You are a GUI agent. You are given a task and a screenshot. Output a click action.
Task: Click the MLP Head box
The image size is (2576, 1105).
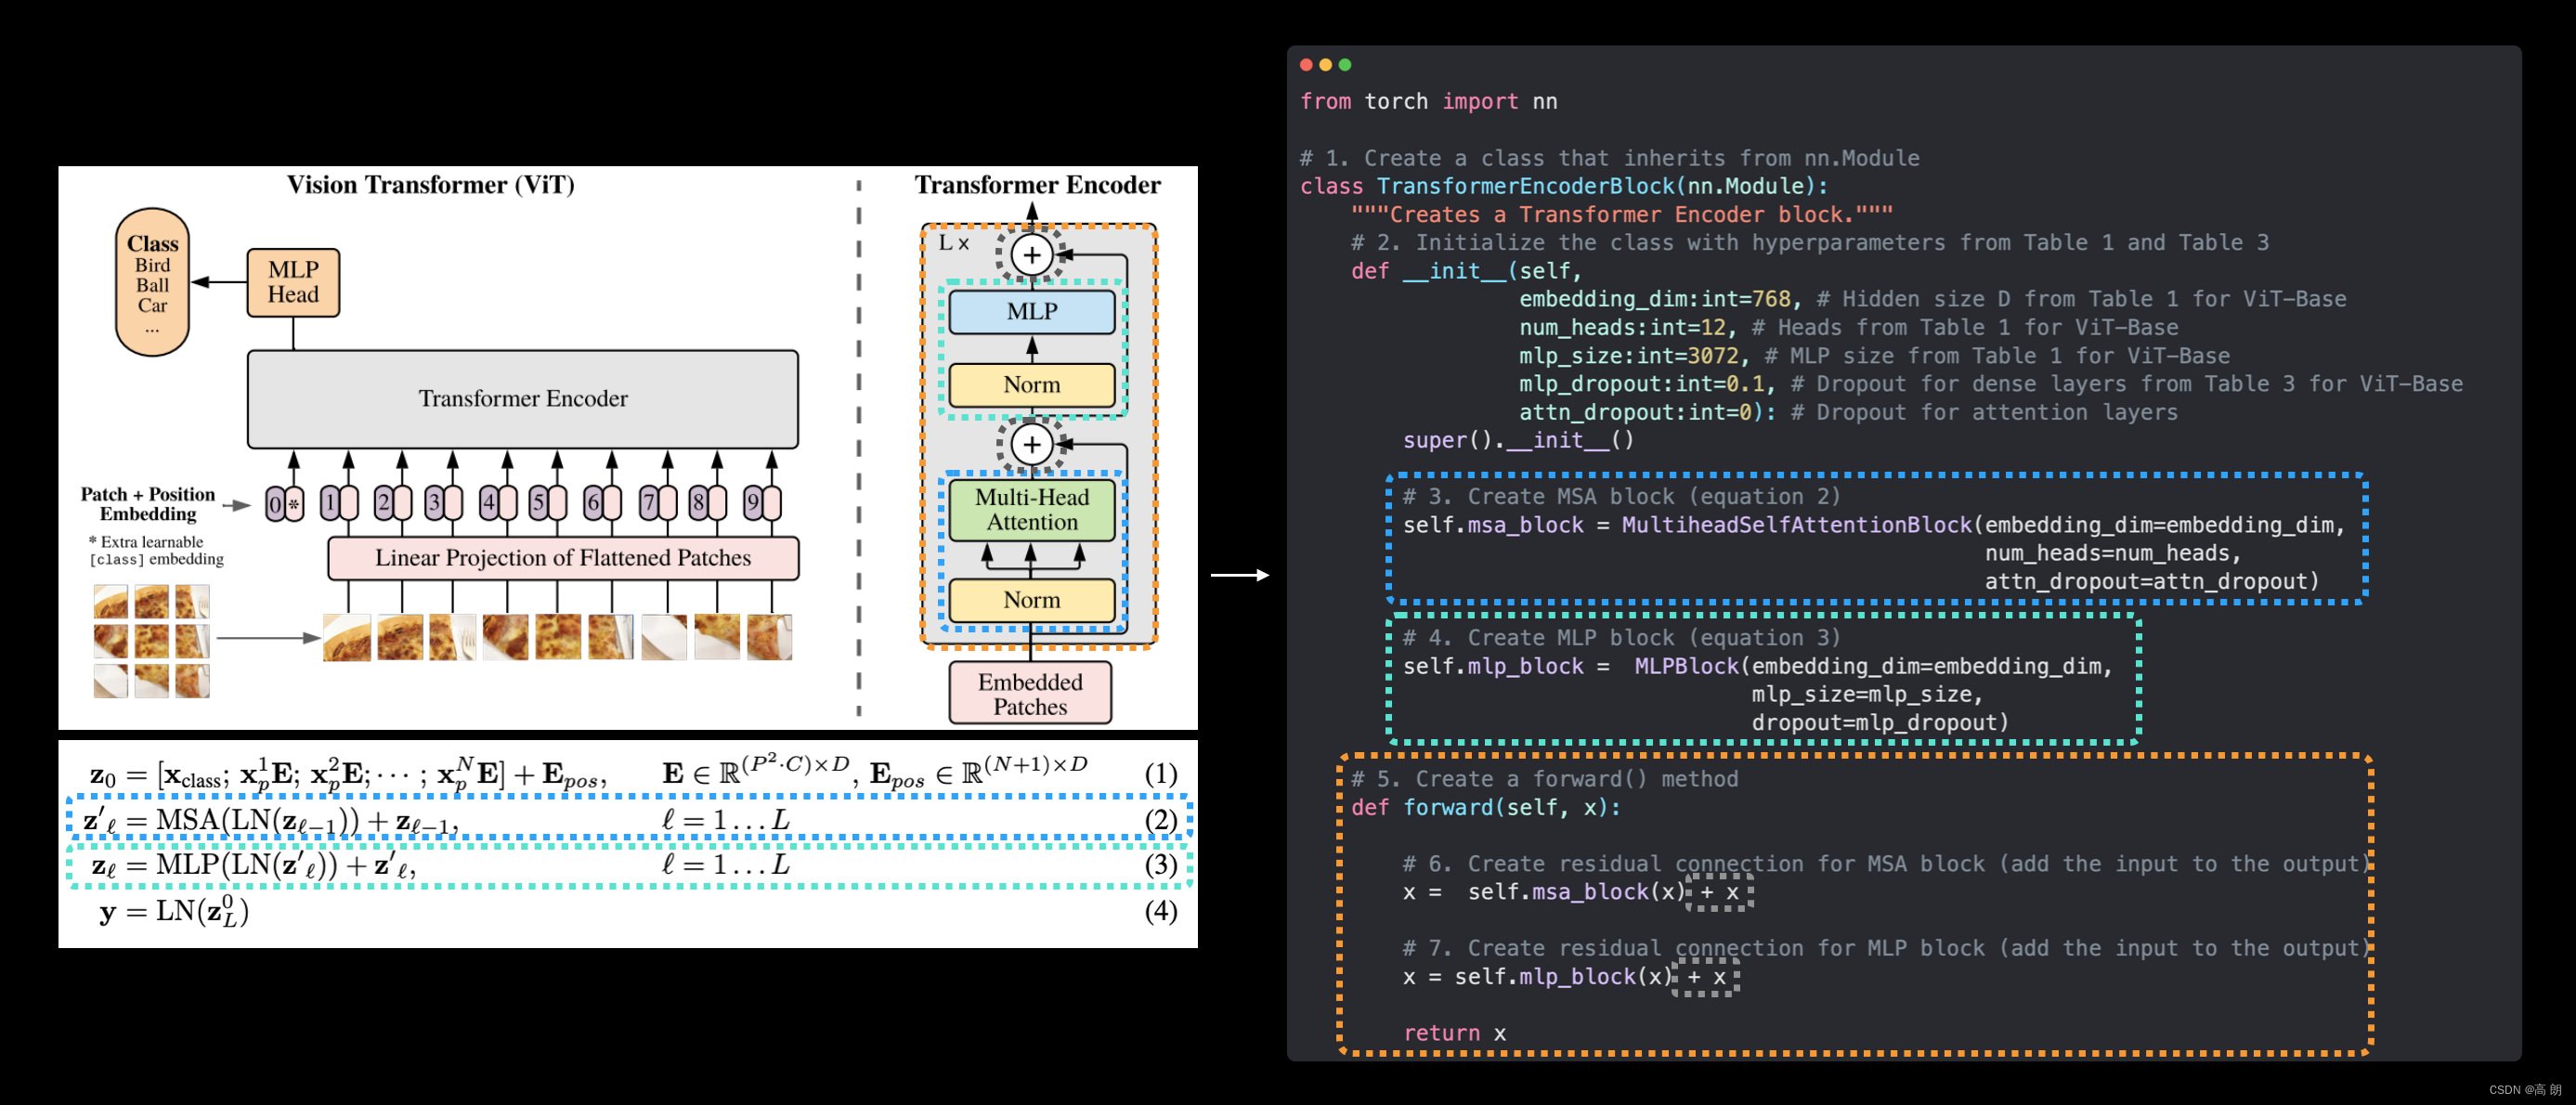click(293, 283)
